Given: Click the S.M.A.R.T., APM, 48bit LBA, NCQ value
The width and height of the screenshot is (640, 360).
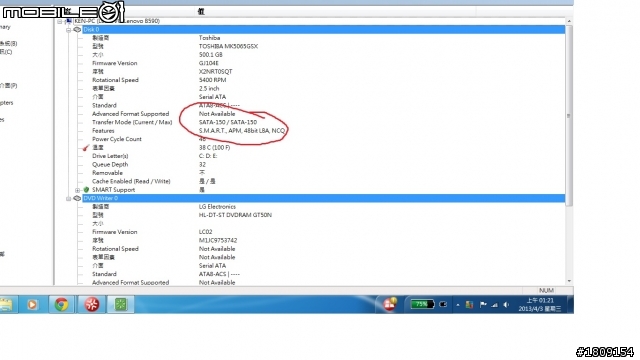Looking at the screenshot, I should click(x=242, y=131).
